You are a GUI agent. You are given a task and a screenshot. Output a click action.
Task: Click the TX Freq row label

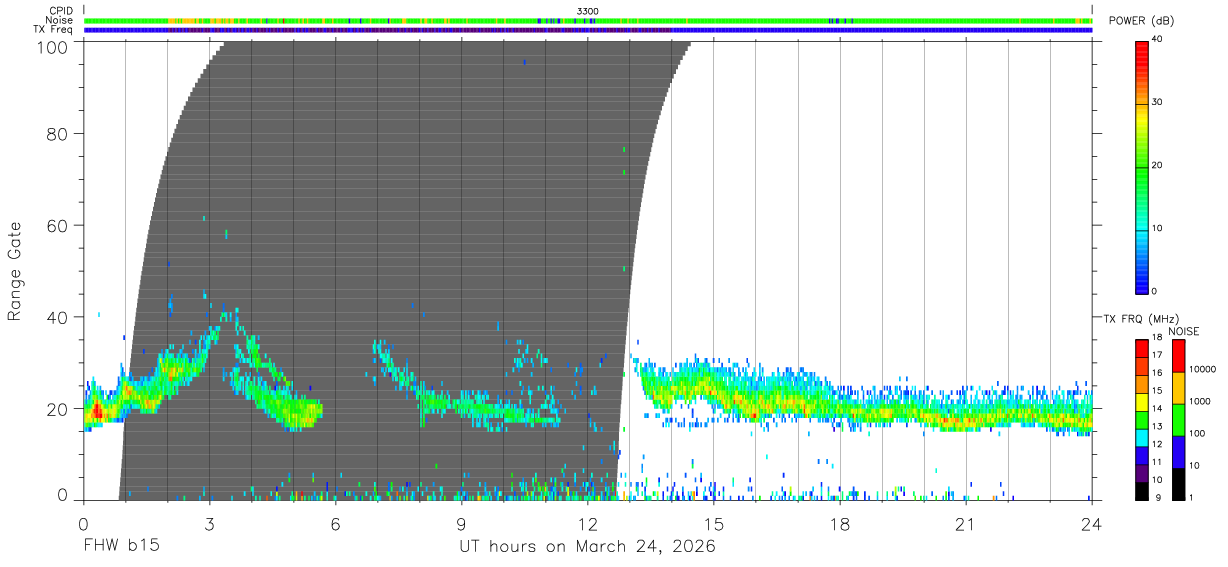54,30
